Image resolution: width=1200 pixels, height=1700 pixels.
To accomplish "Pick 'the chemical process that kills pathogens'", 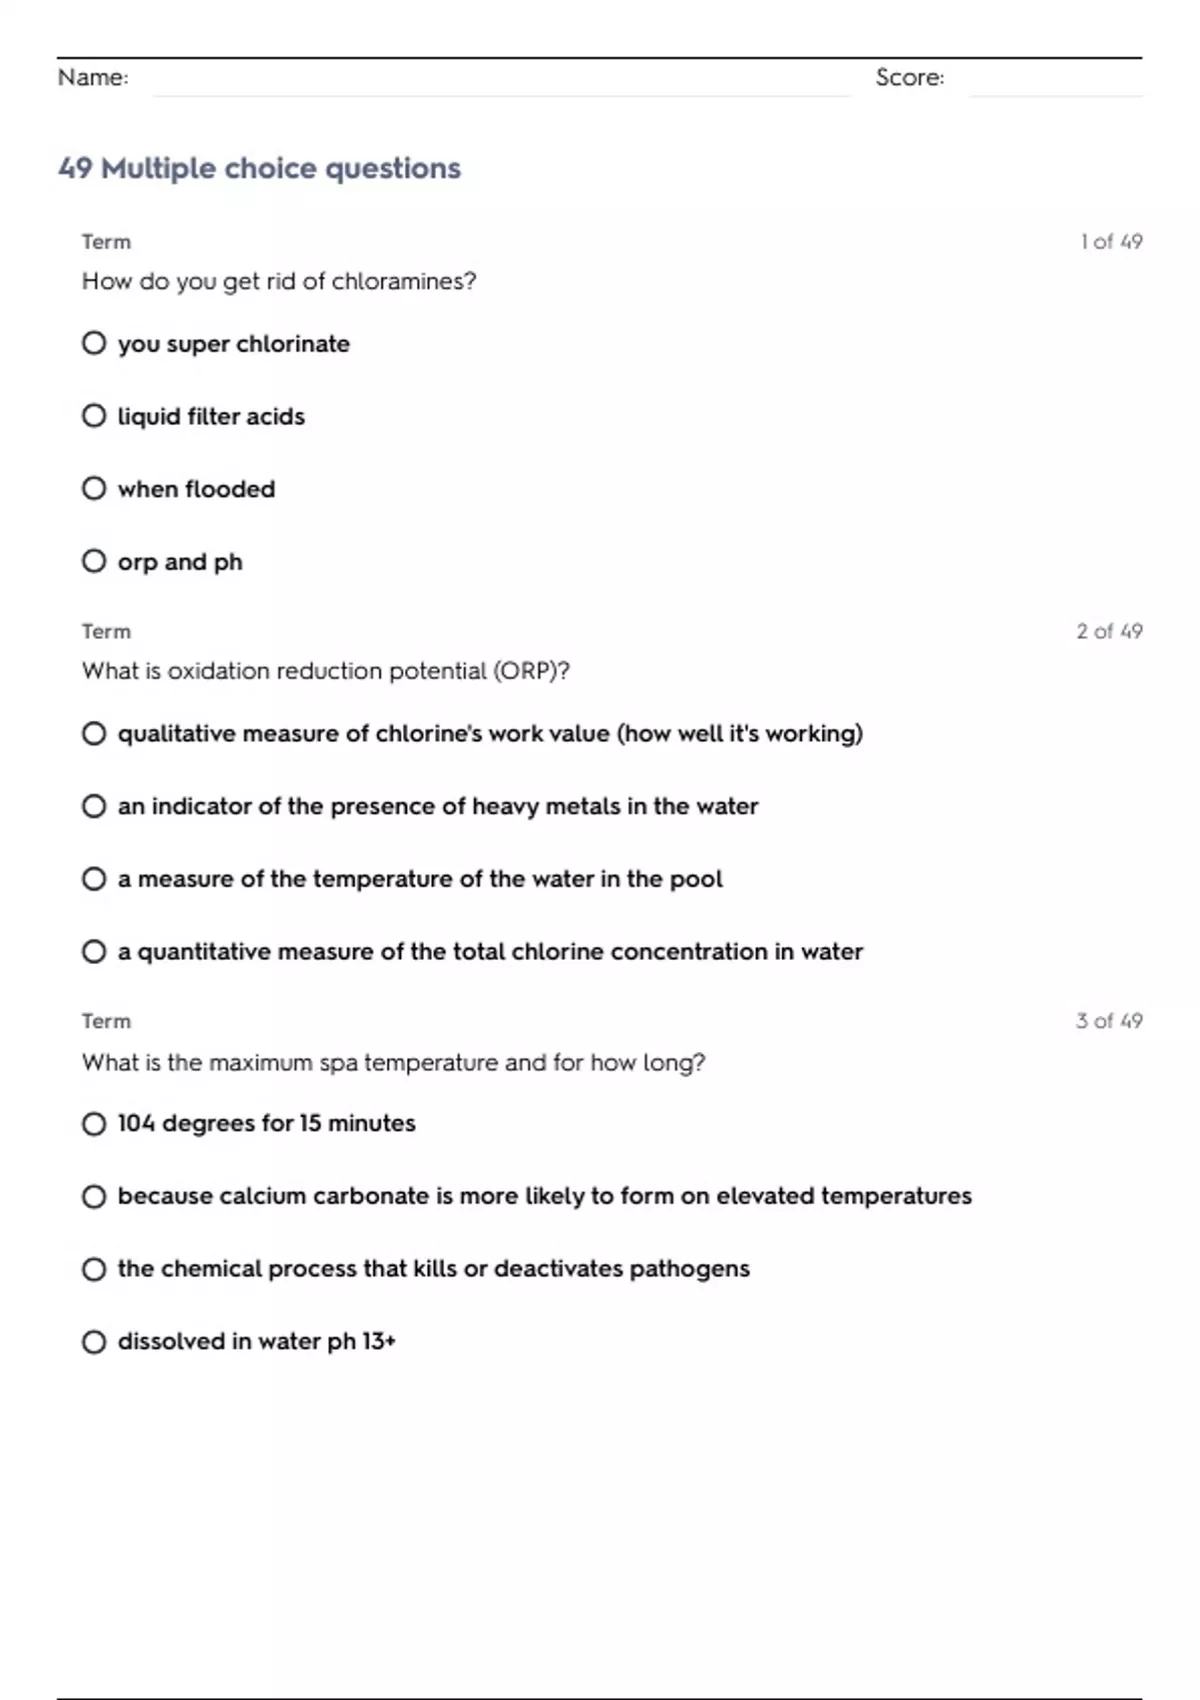I will 94,1269.
